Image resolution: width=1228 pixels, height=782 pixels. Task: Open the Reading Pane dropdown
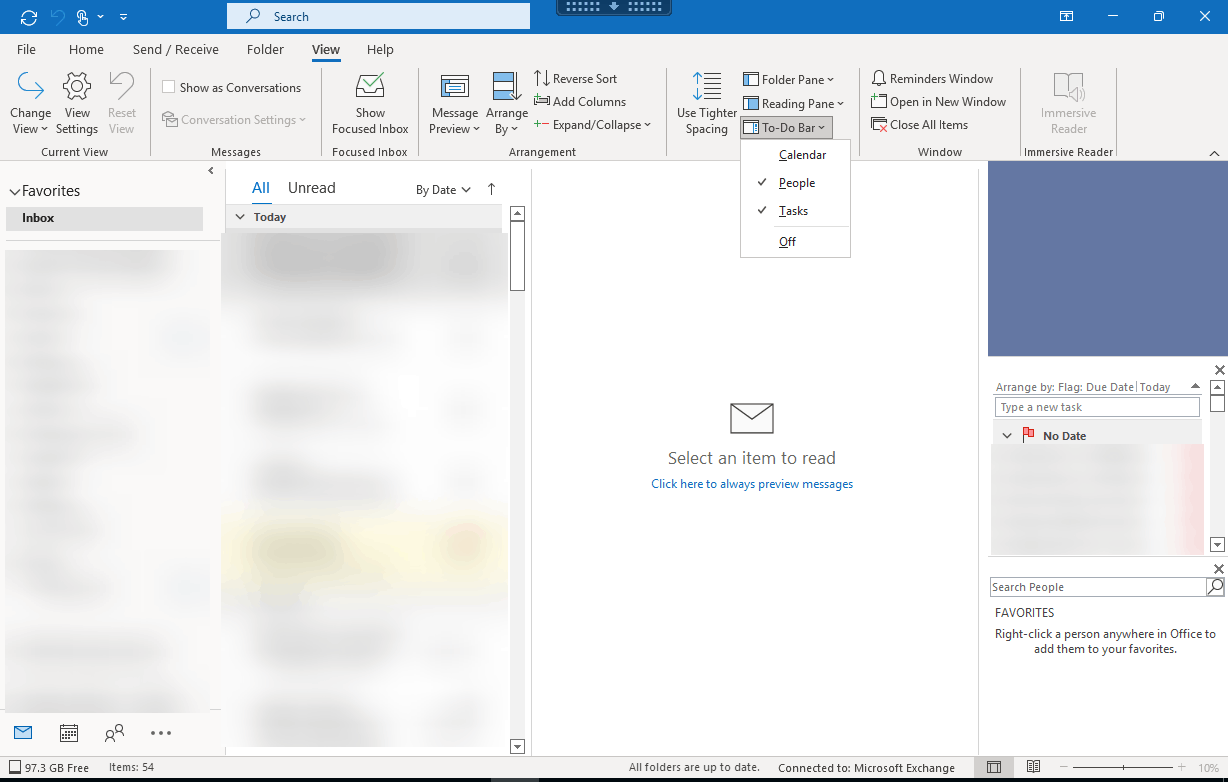(x=793, y=103)
